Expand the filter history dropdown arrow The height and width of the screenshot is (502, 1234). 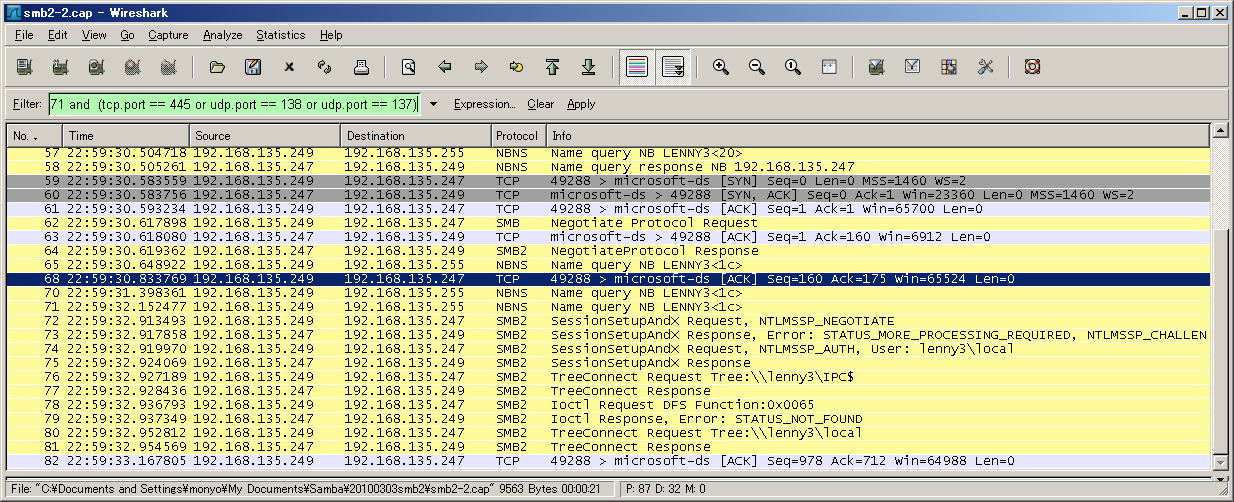(433, 104)
